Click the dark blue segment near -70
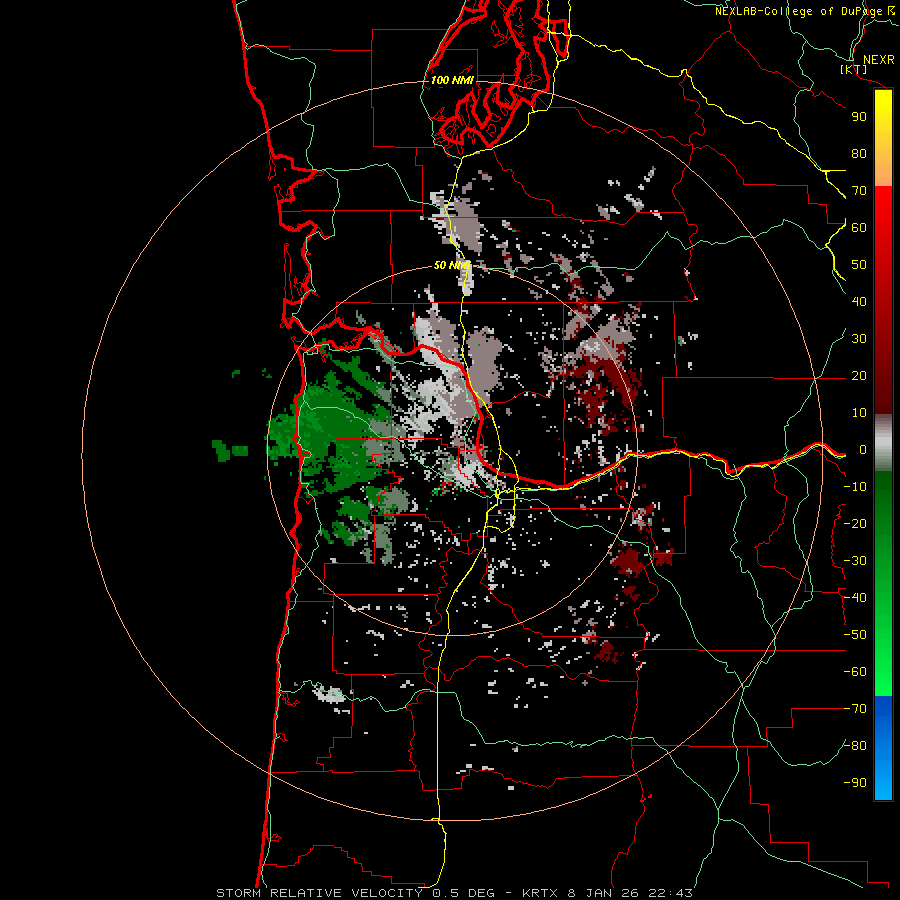 click(883, 709)
